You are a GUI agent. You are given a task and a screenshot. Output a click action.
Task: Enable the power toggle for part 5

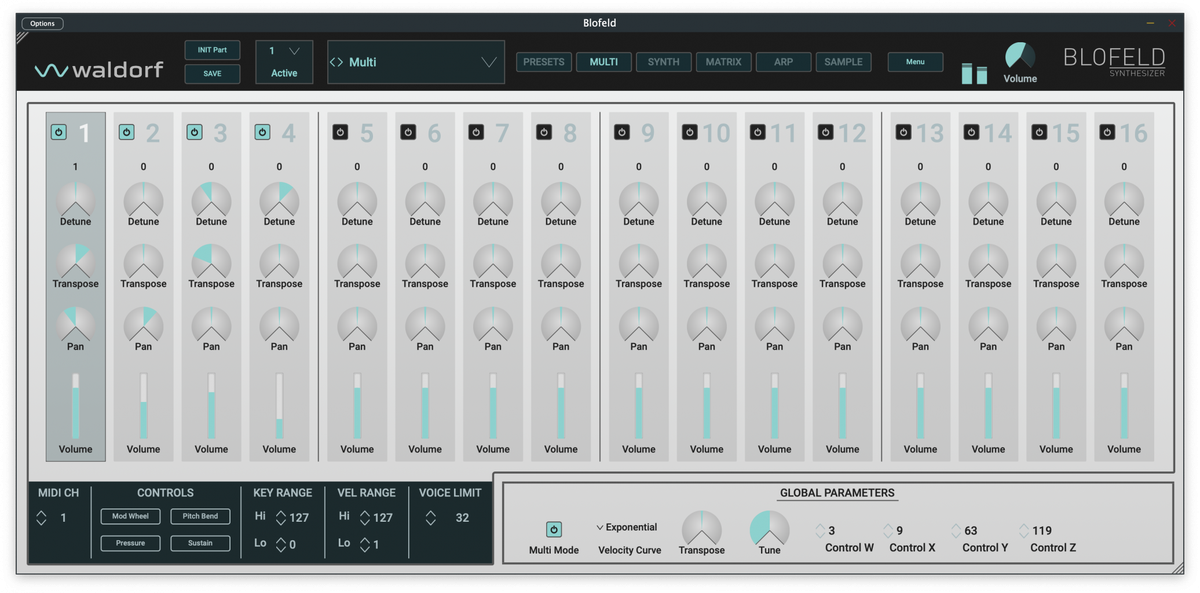(340, 132)
